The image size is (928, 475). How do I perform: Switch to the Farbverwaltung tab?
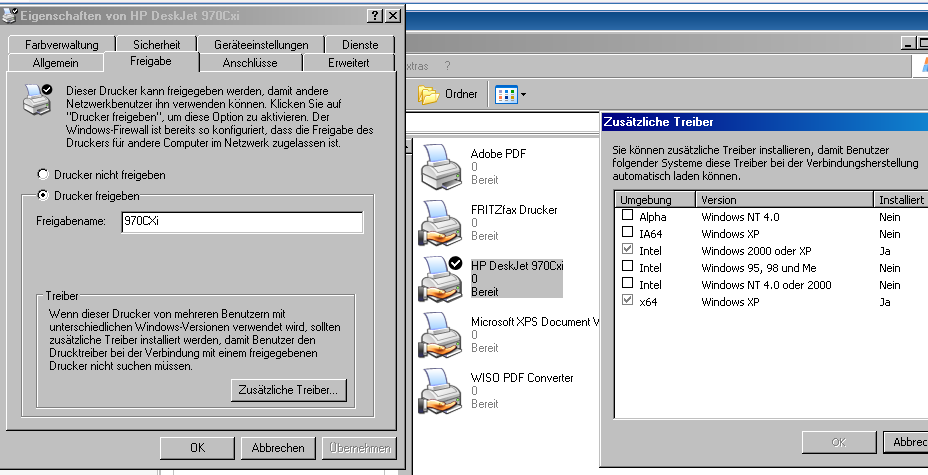(x=62, y=44)
